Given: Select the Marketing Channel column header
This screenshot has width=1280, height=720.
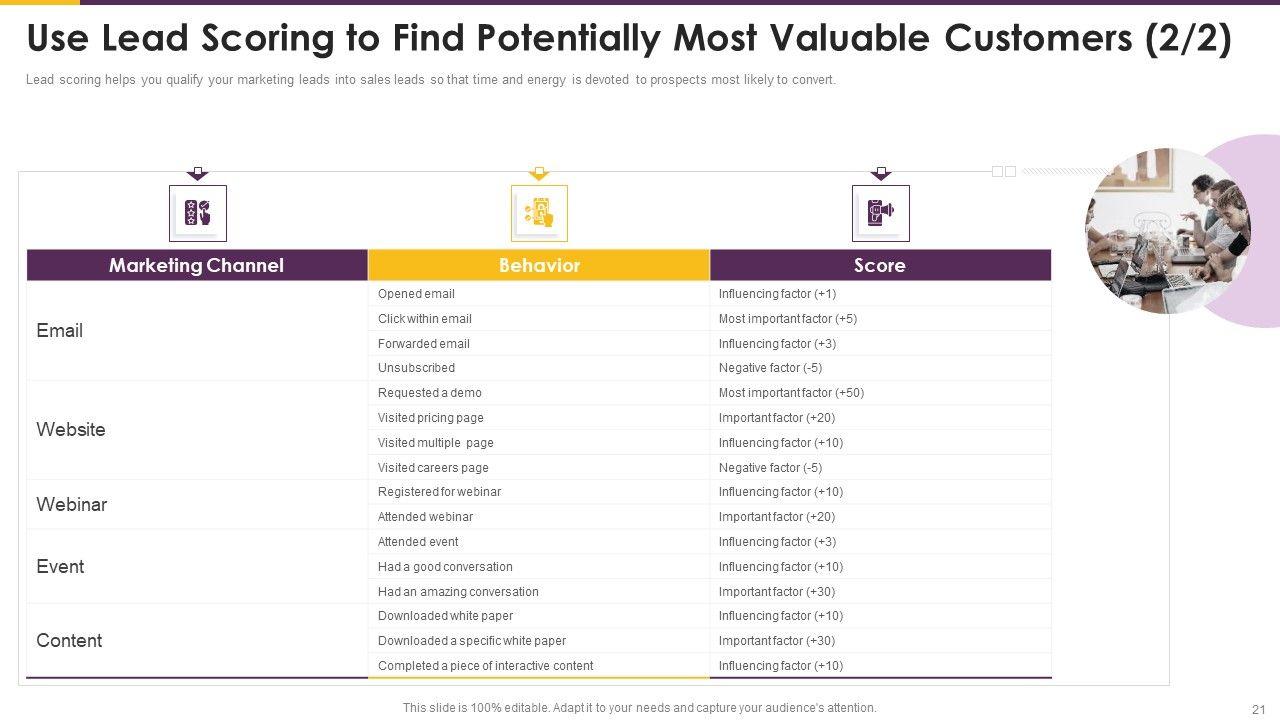Looking at the screenshot, I should (x=196, y=265).
